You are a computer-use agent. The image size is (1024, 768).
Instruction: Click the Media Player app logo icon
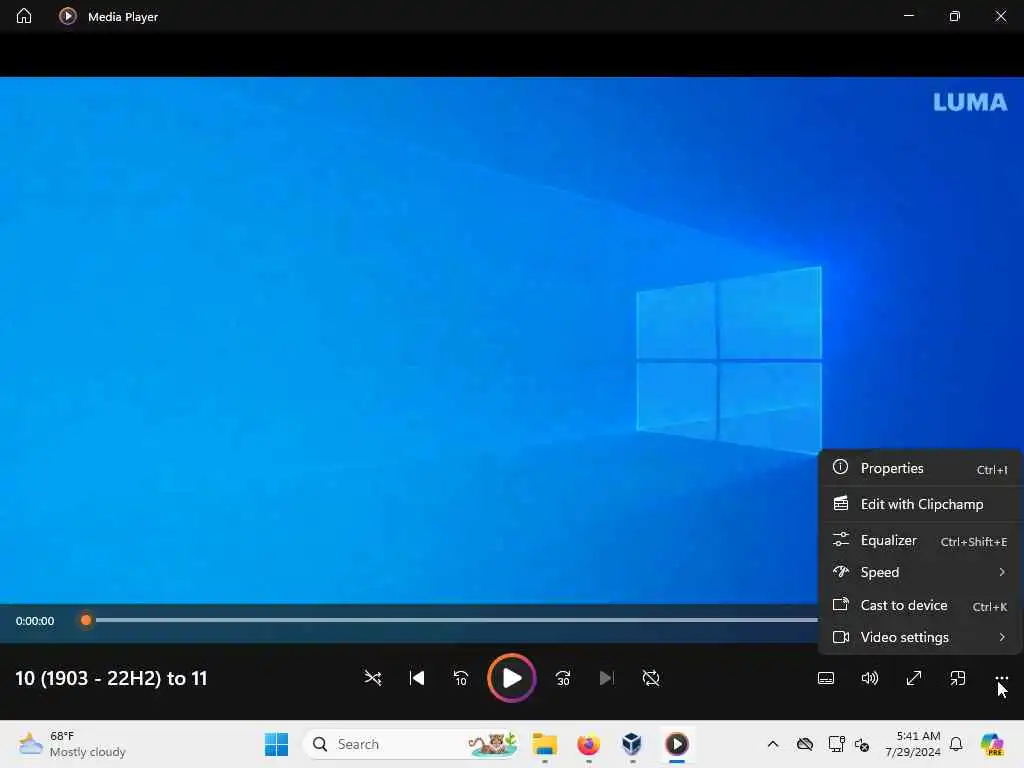pyautogui.click(x=67, y=16)
